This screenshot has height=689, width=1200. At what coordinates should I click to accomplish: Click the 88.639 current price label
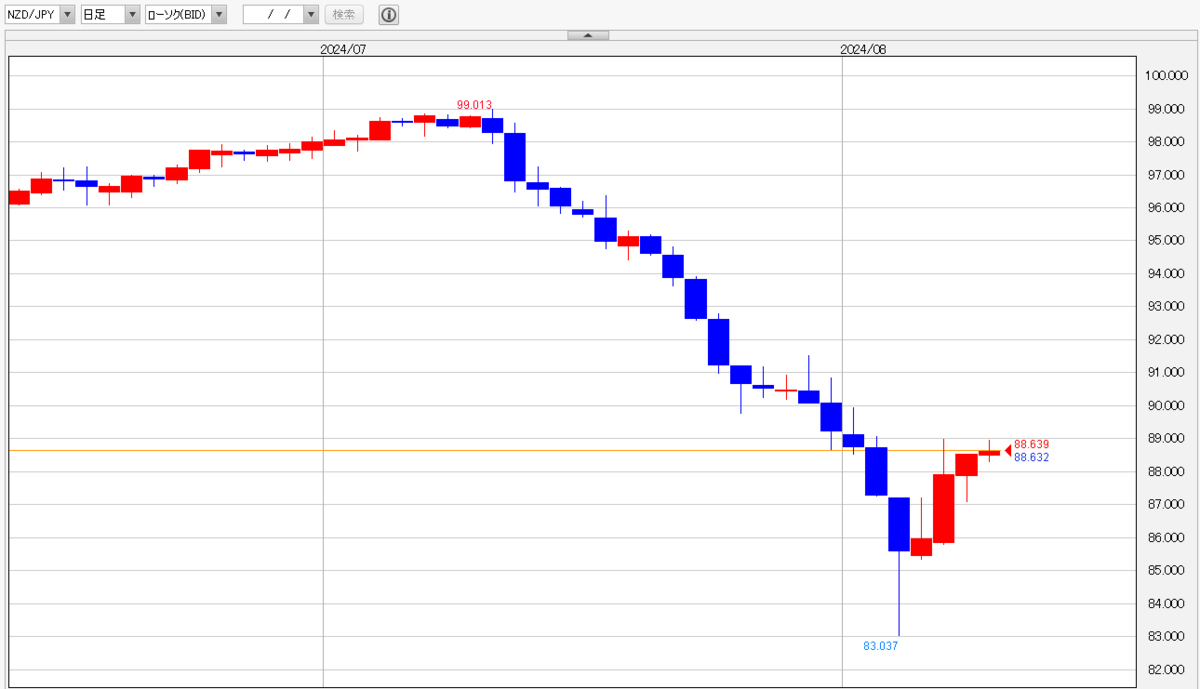click(1031, 444)
